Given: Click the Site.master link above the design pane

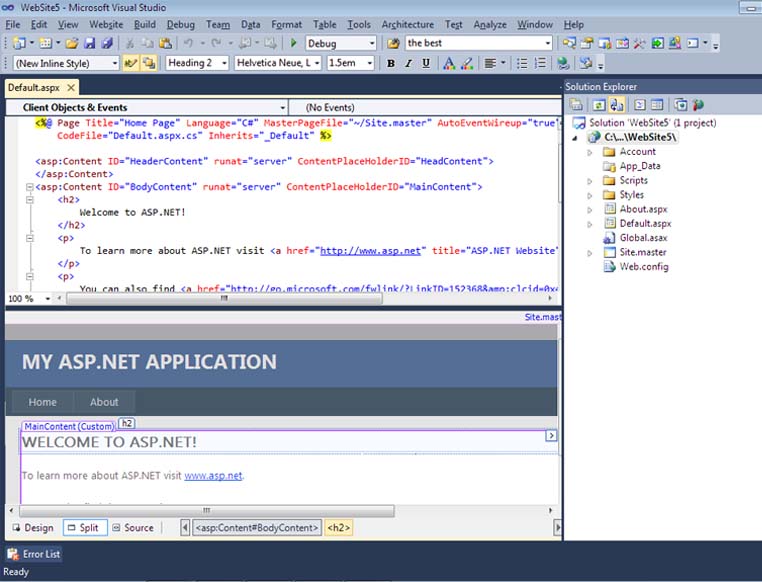Looking at the screenshot, I should point(542,317).
